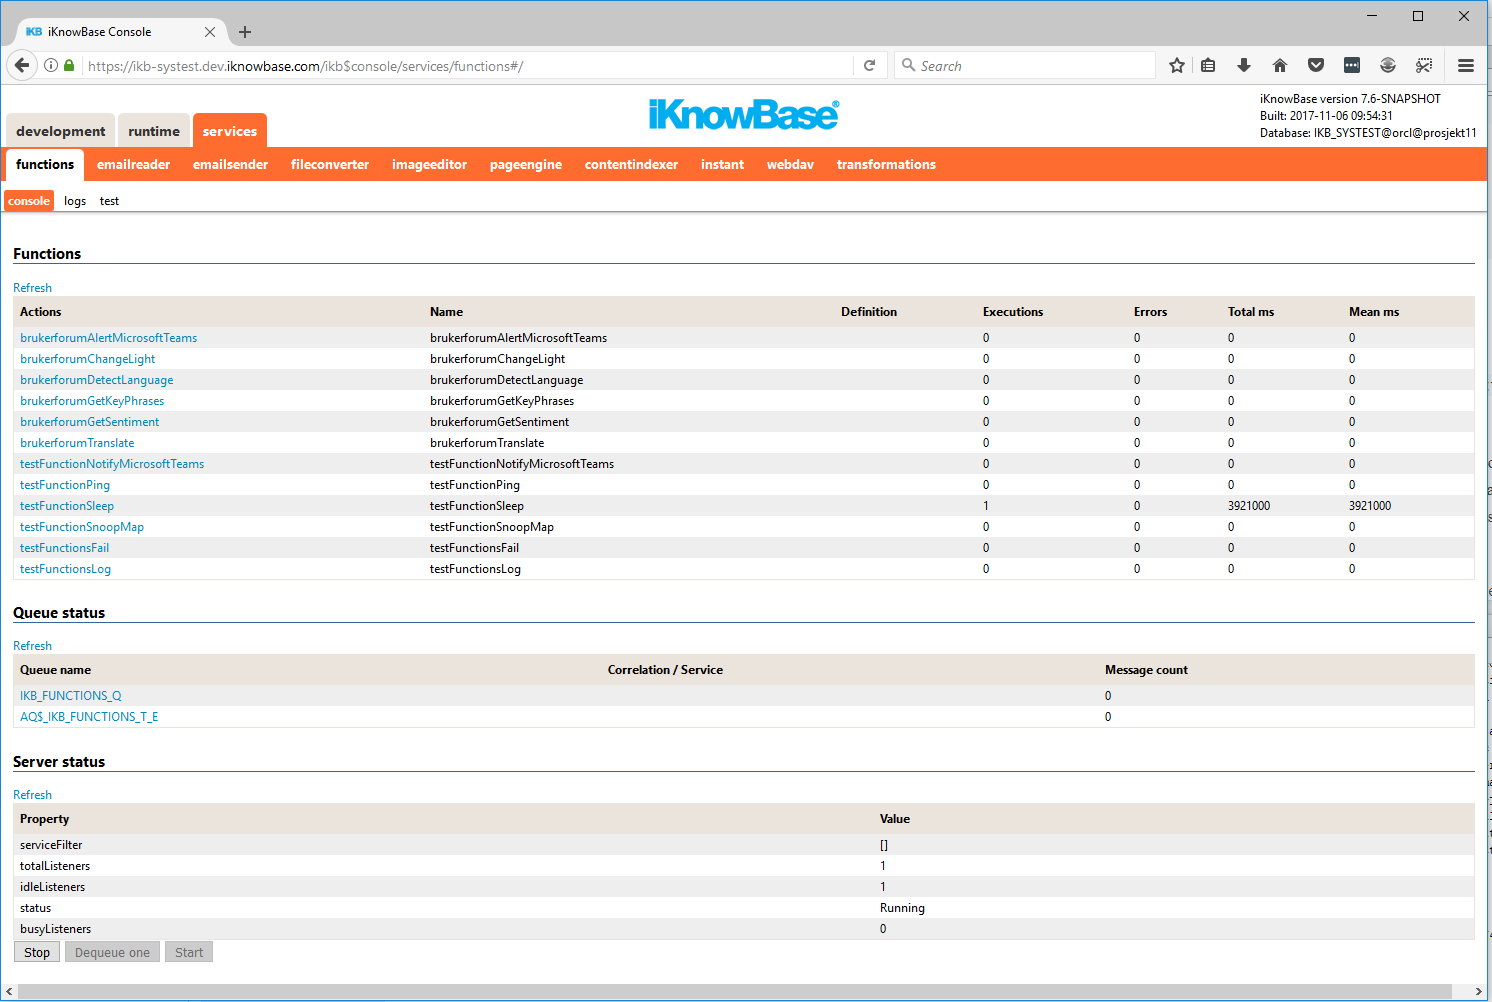Open the bookmarks list icon

tap(1208, 66)
